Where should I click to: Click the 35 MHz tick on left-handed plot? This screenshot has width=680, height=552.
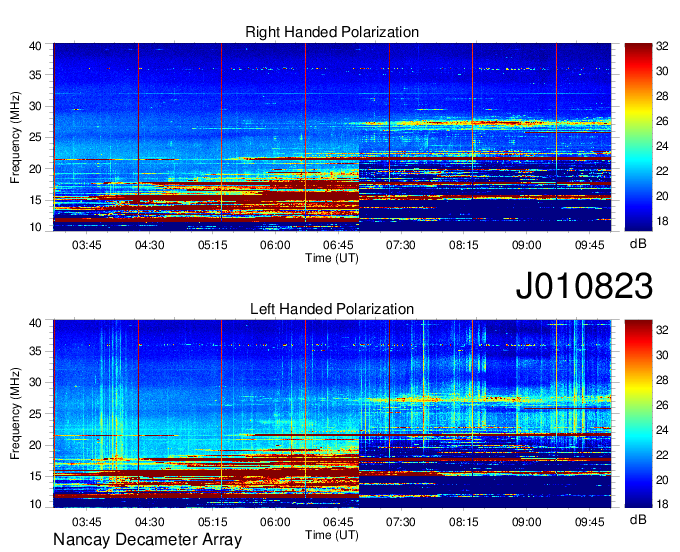35,351
